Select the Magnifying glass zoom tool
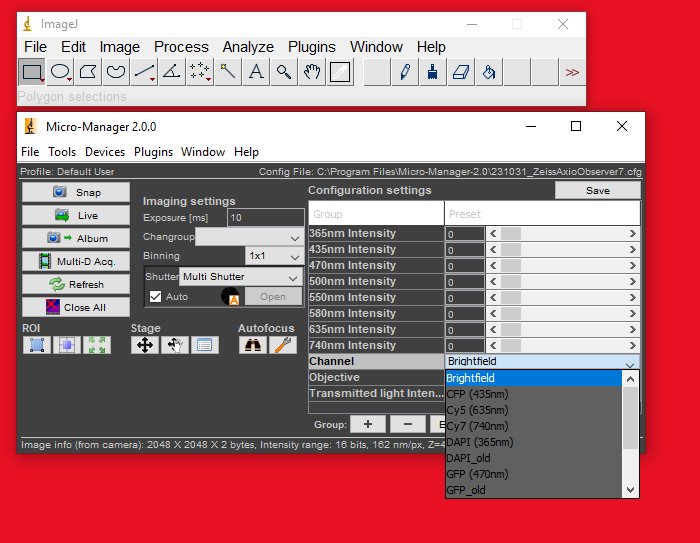Viewport: 700px width, 543px height. 285,71
